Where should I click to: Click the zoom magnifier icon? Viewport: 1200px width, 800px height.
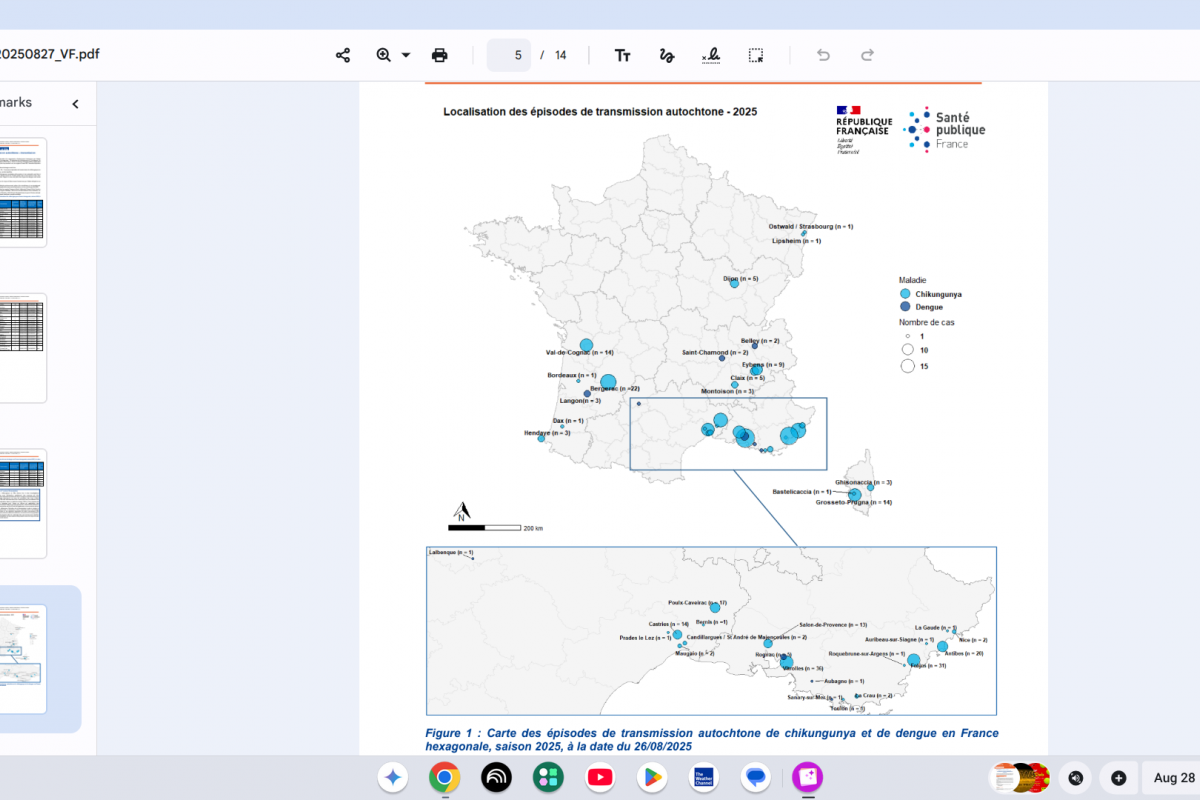[x=384, y=55]
